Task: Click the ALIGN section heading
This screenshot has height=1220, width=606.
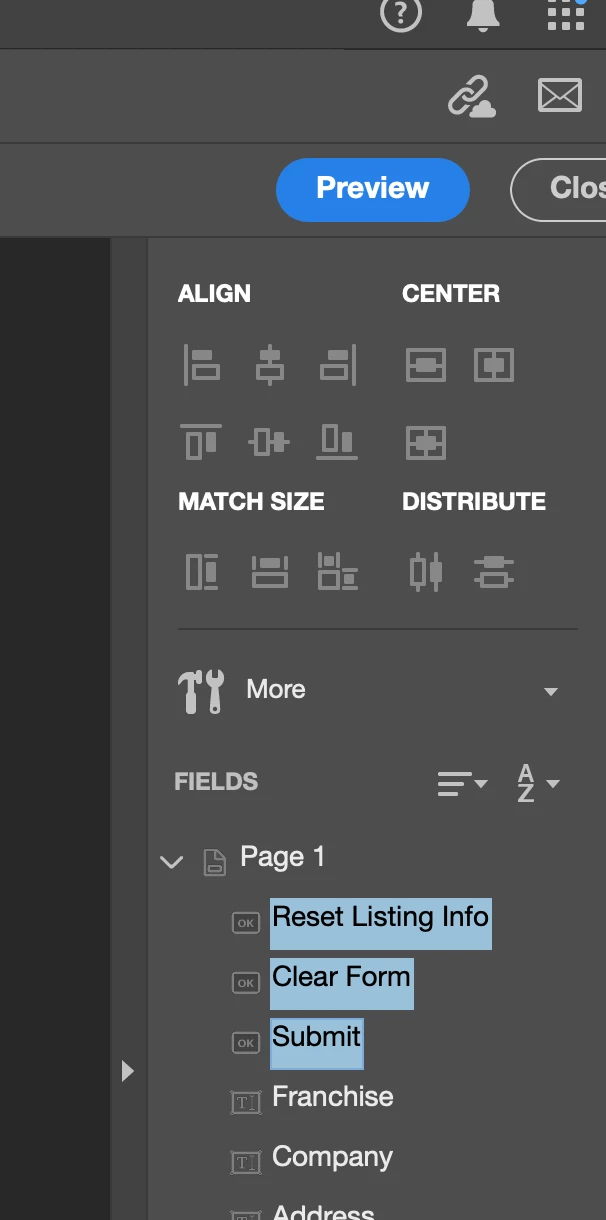Action: tap(214, 294)
